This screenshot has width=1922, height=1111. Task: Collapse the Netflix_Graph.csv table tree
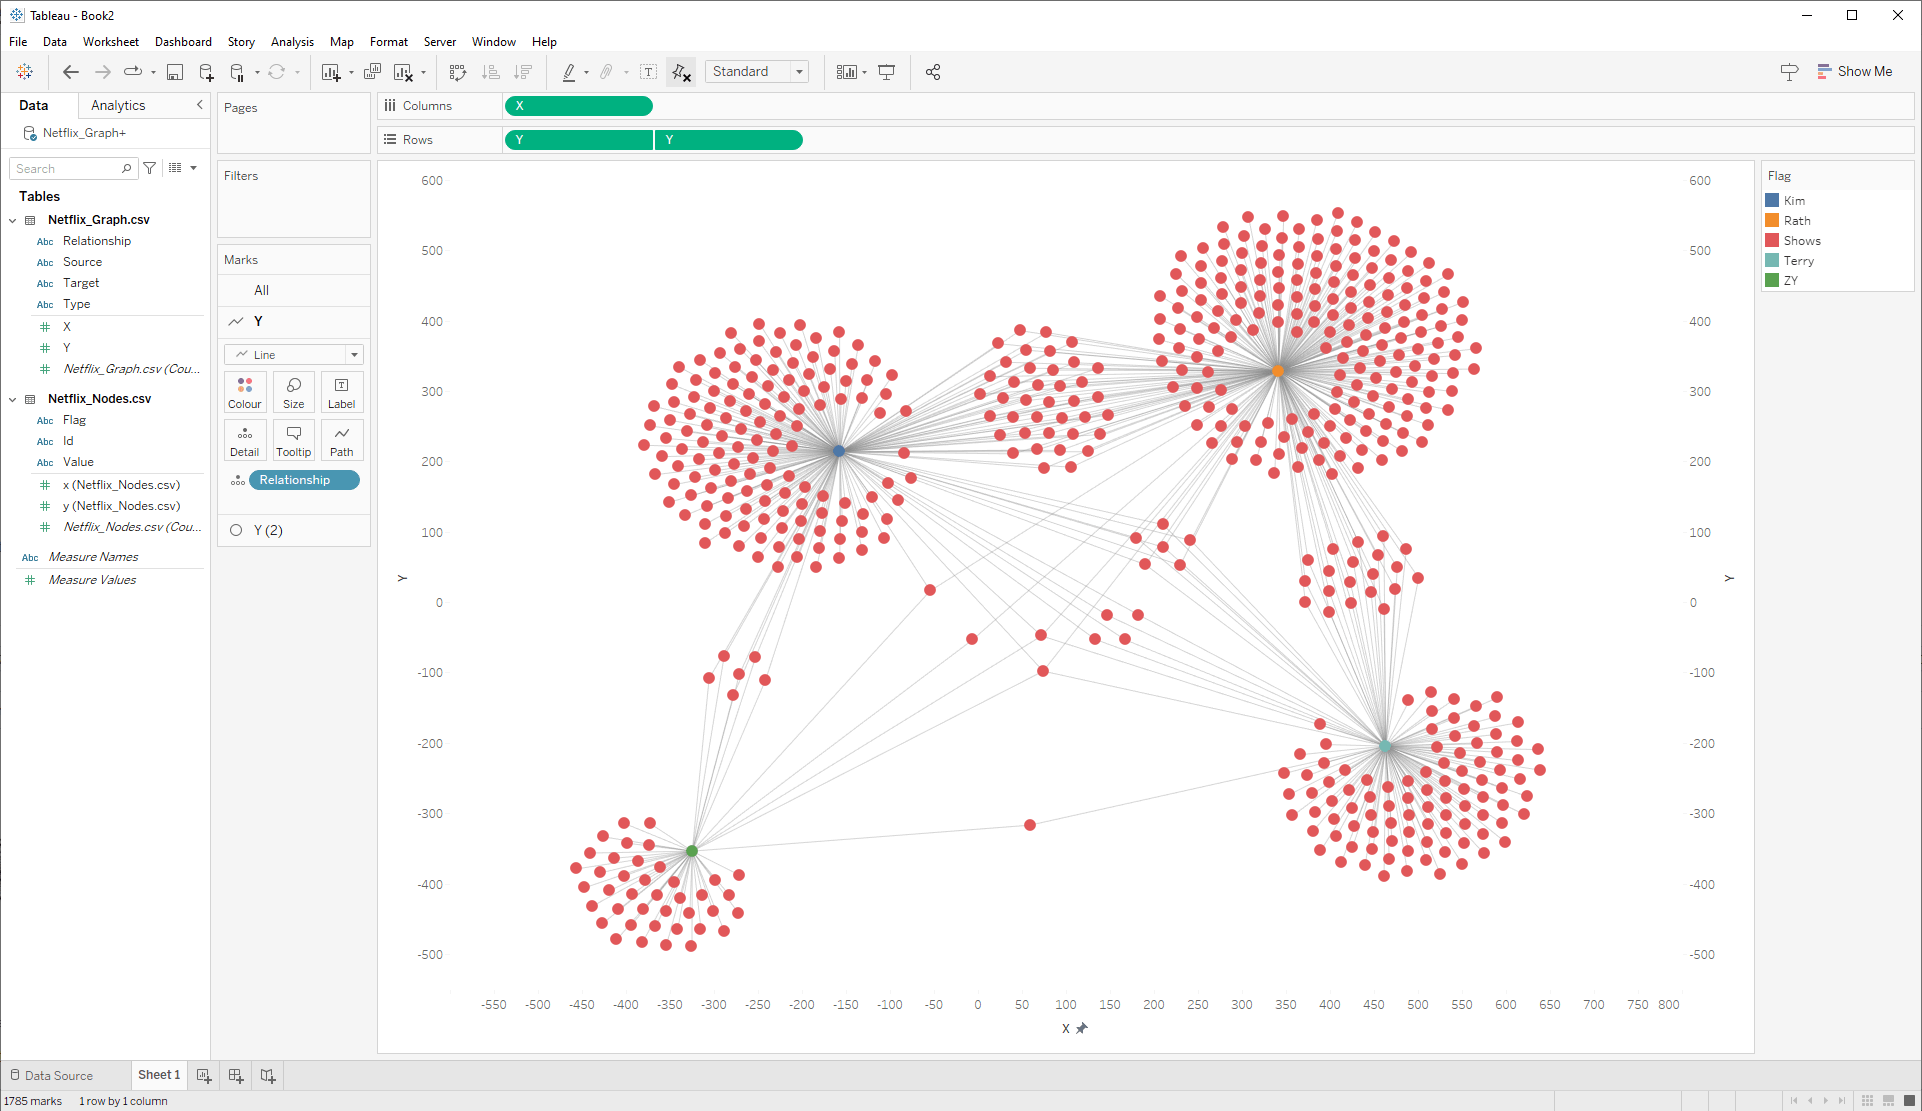click(x=13, y=220)
